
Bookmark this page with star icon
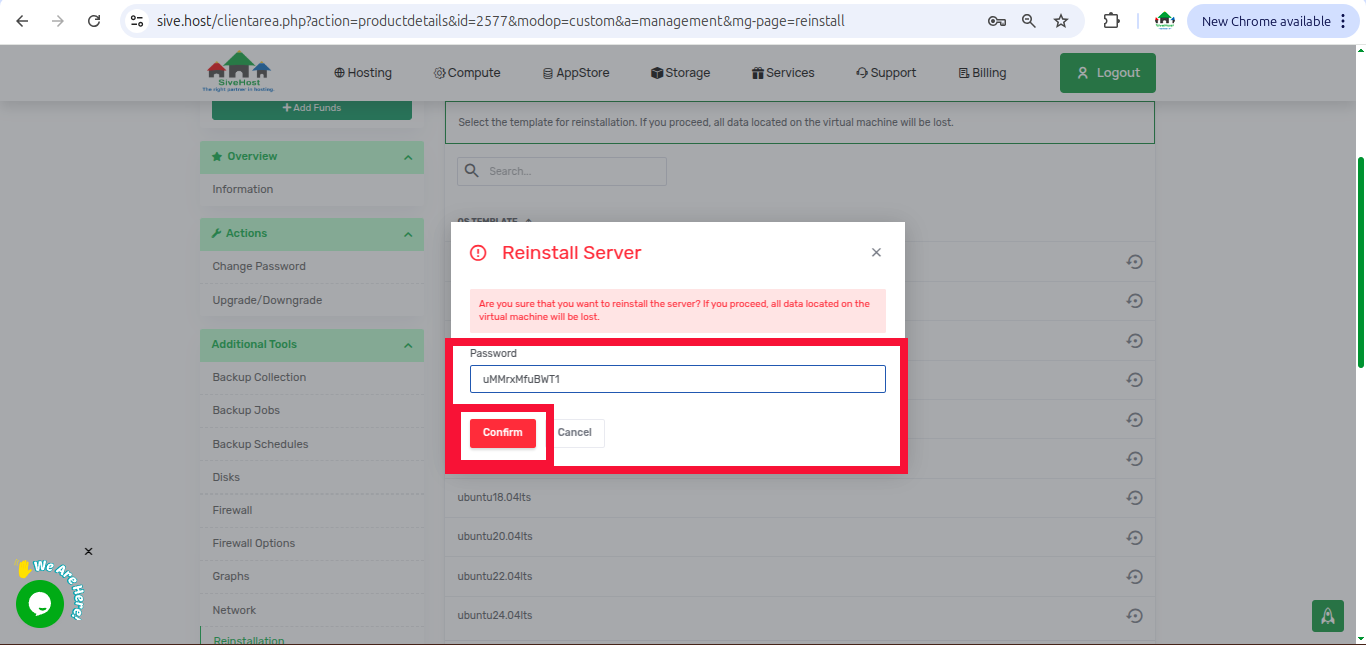[x=1061, y=21]
